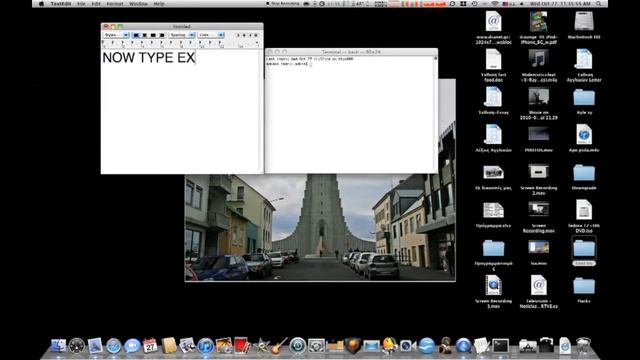
Task: Click the church photo window behind
Action: pyautogui.click(x=320, y=227)
